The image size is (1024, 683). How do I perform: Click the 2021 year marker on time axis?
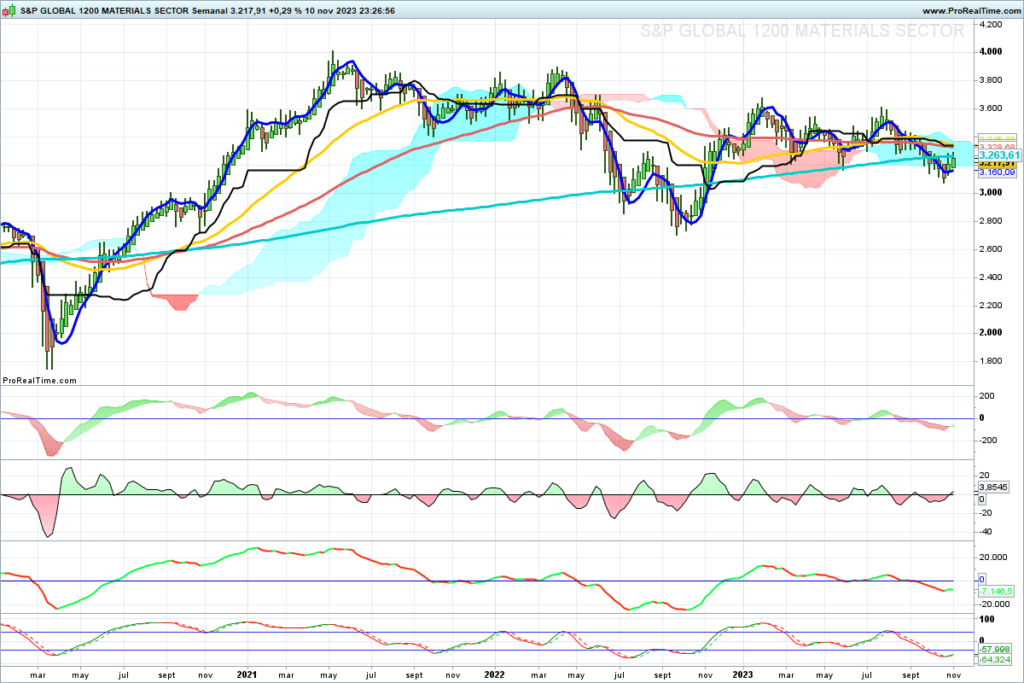[x=247, y=675]
